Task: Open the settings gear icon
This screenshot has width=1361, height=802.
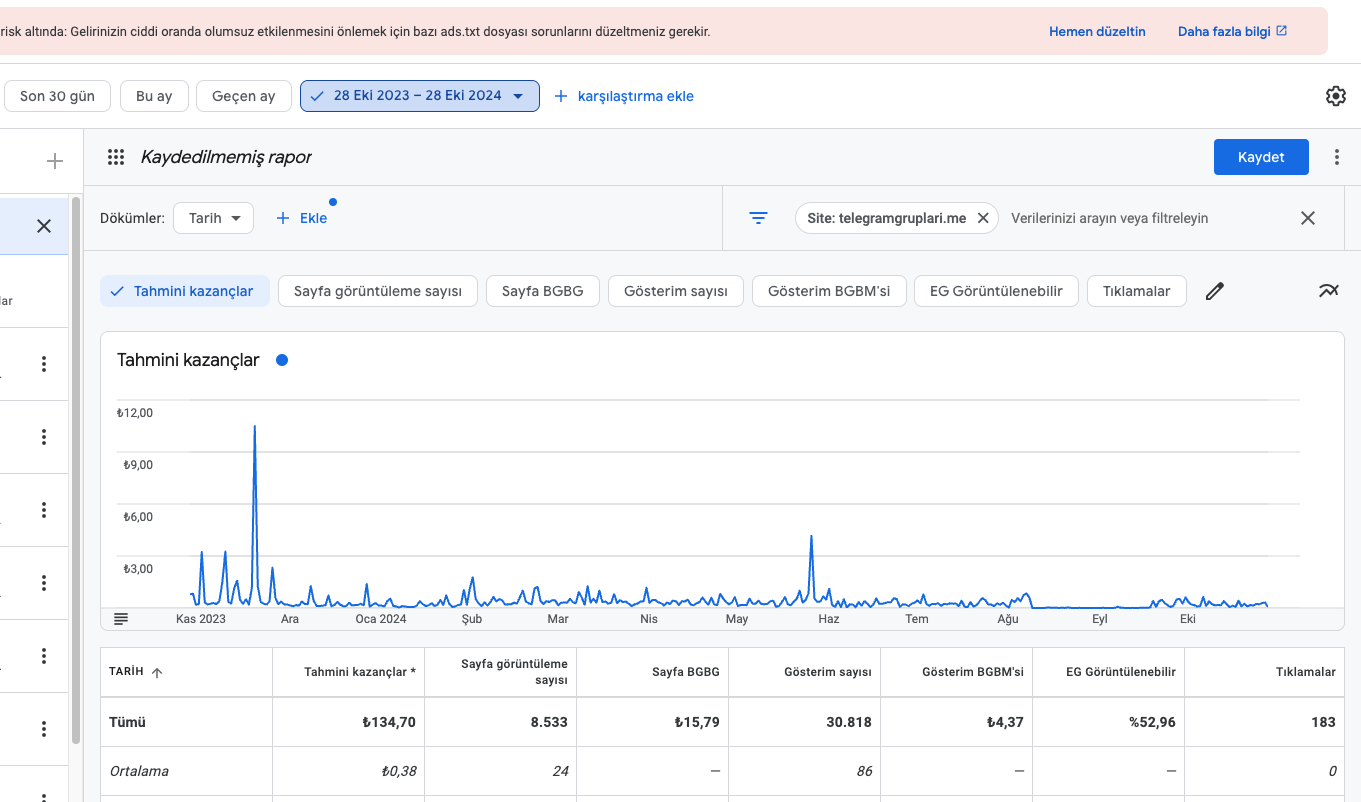Action: point(1335,96)
